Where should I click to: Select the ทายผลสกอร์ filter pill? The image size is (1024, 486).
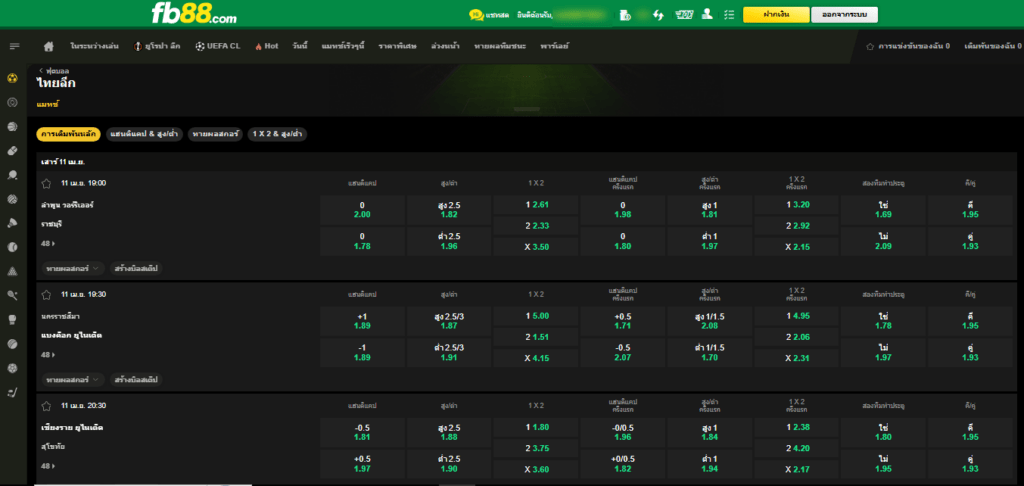click(x=215, y=134)
